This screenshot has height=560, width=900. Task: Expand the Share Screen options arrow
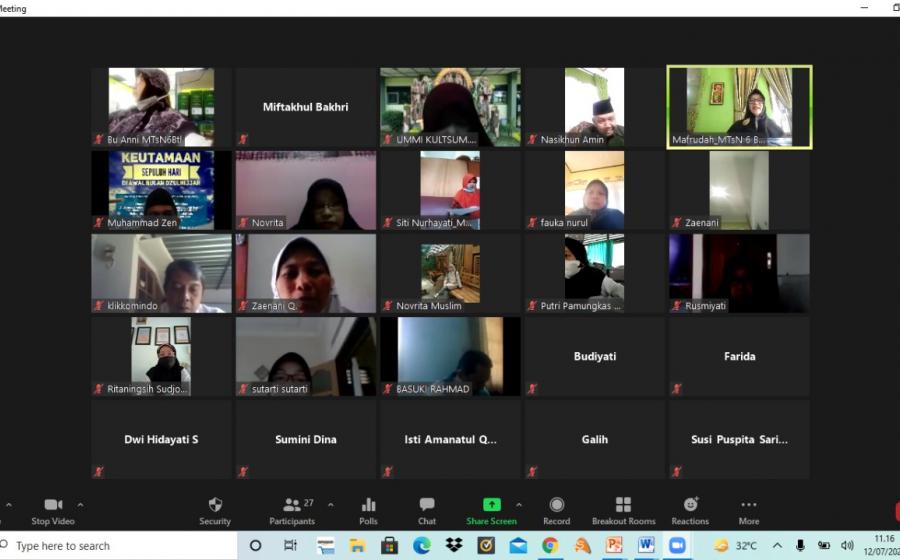point(519,504)
